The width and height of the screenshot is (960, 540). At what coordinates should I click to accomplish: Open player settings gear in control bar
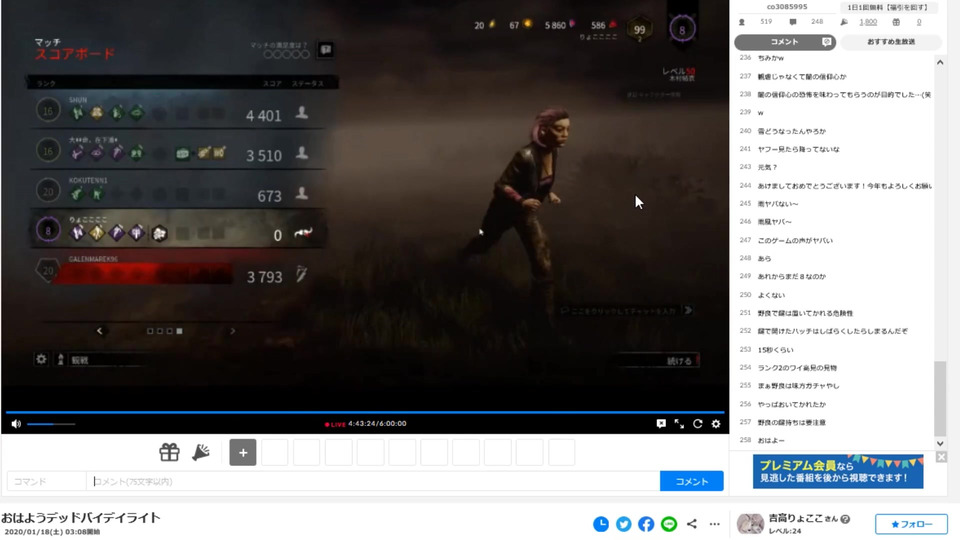(716, 424)
